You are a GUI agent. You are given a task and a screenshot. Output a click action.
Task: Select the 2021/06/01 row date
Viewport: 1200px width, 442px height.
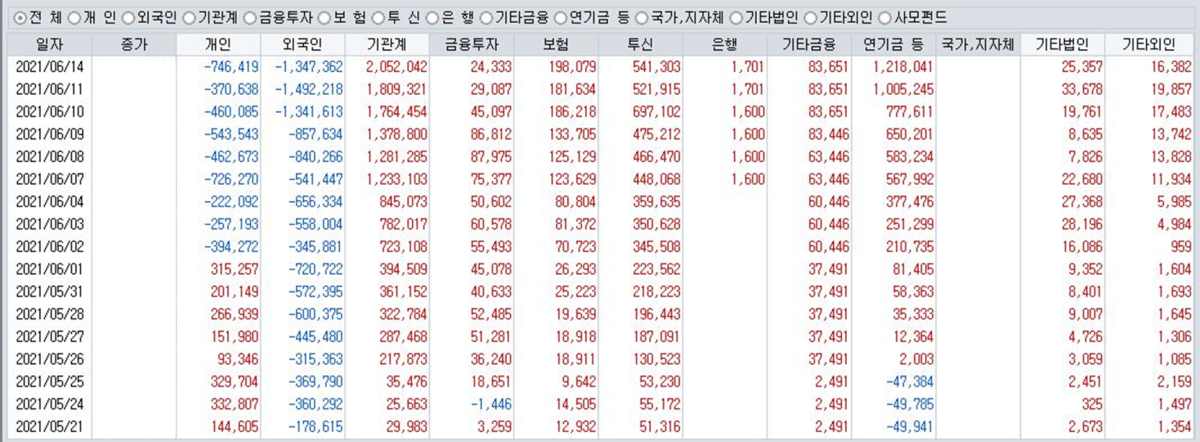click(48, 270)
